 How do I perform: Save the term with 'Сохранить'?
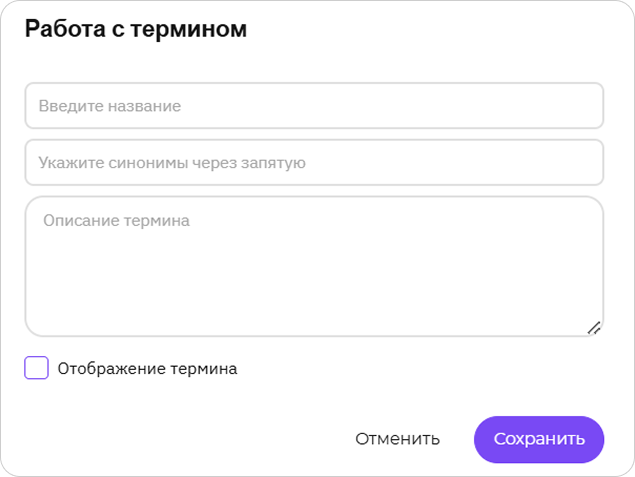click(x=539, y=439)
